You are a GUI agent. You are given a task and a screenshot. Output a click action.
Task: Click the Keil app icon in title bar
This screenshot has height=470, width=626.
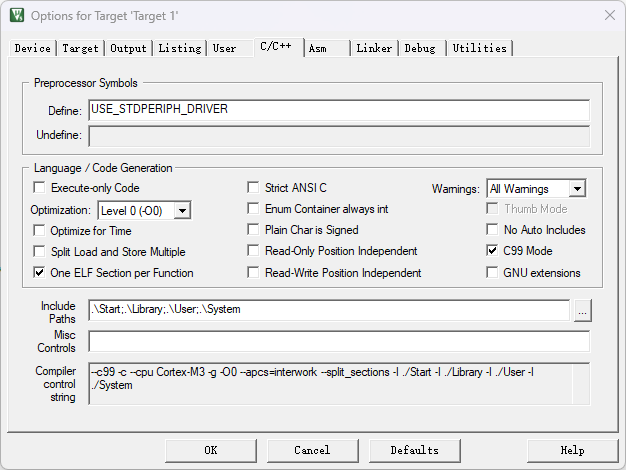coord(16,16)
